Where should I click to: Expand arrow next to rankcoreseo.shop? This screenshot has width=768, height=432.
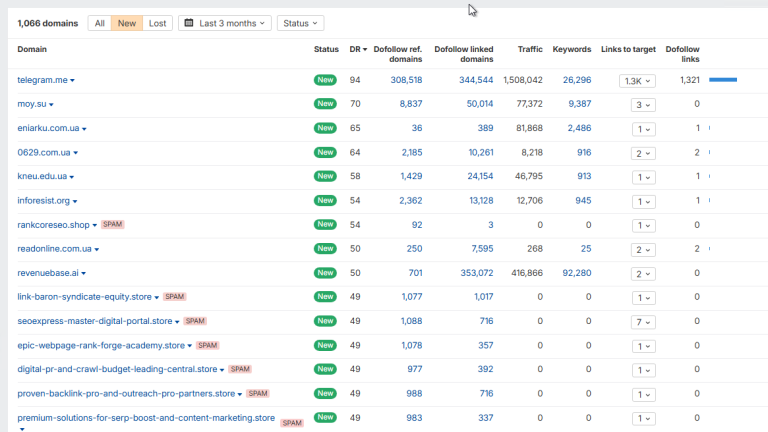pyautogui.click(x=95, y=225)
